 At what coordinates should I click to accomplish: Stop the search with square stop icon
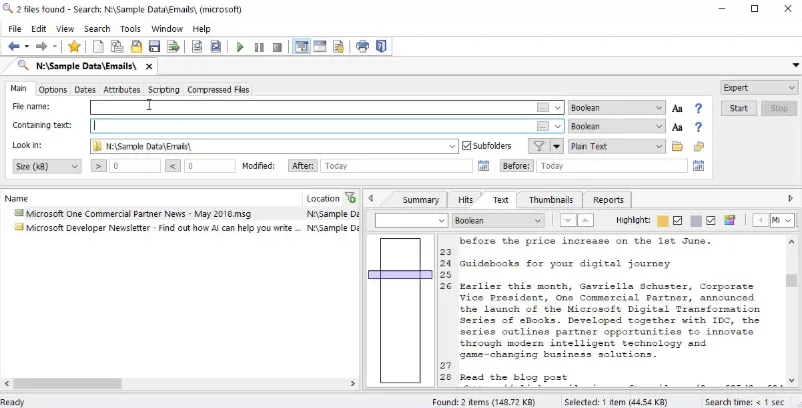pyautogui.click(x=277, y=47)
